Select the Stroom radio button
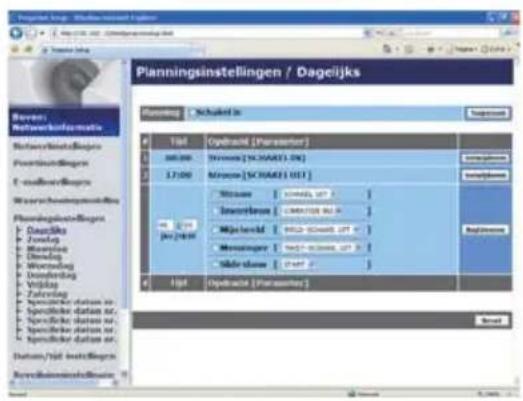Screen dimensions: 523x401 215,194
